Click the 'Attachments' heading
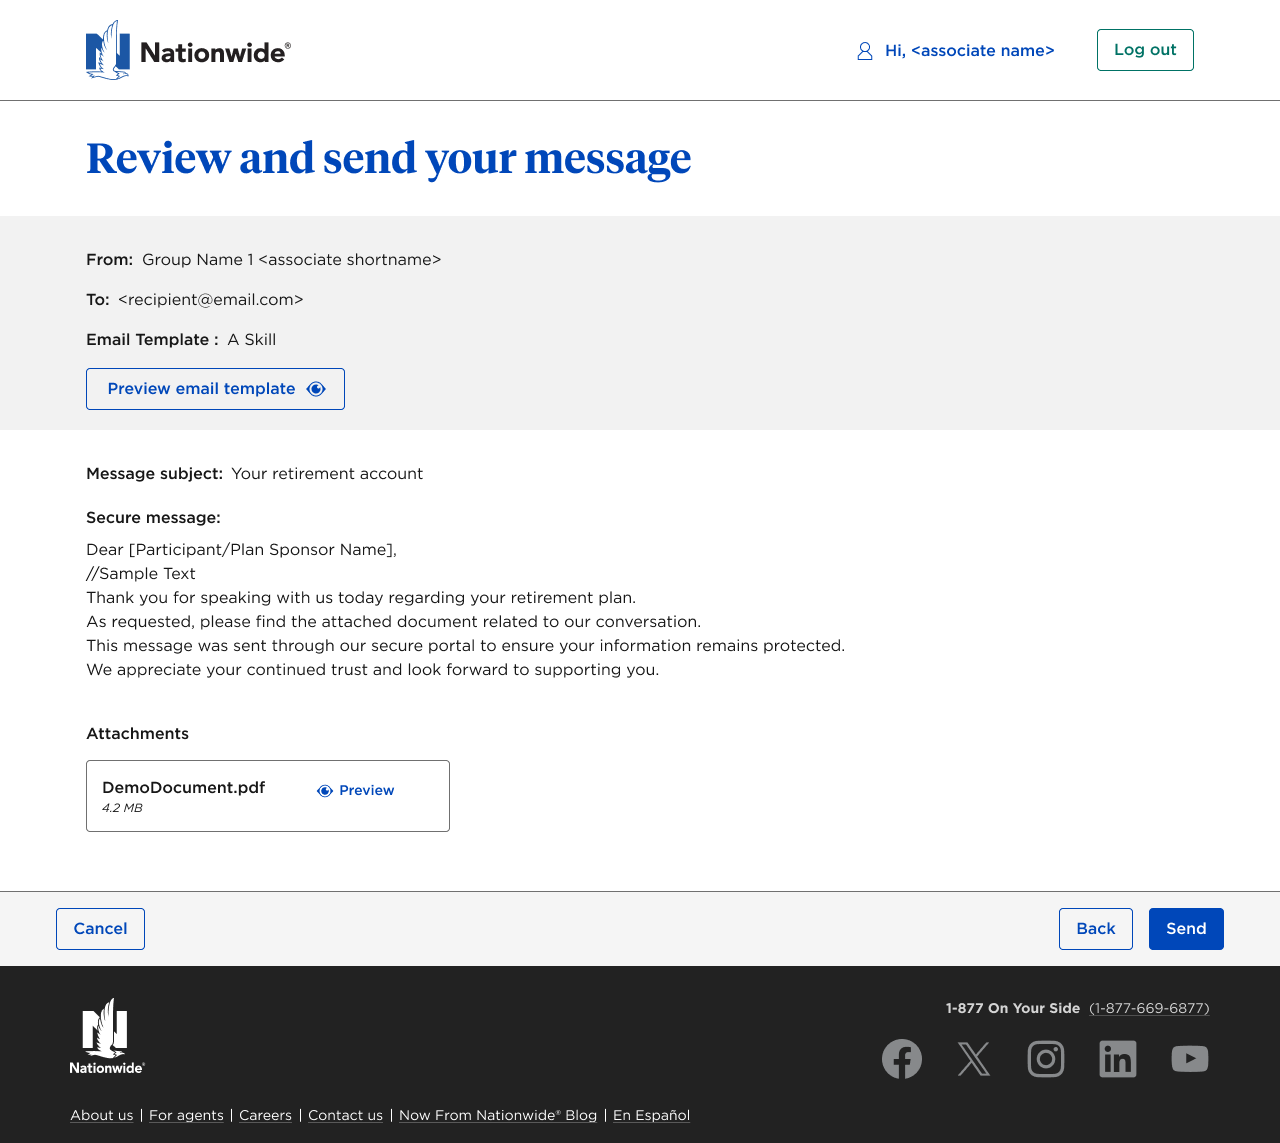The image size is (1280, 1143). tap(137, 734)
